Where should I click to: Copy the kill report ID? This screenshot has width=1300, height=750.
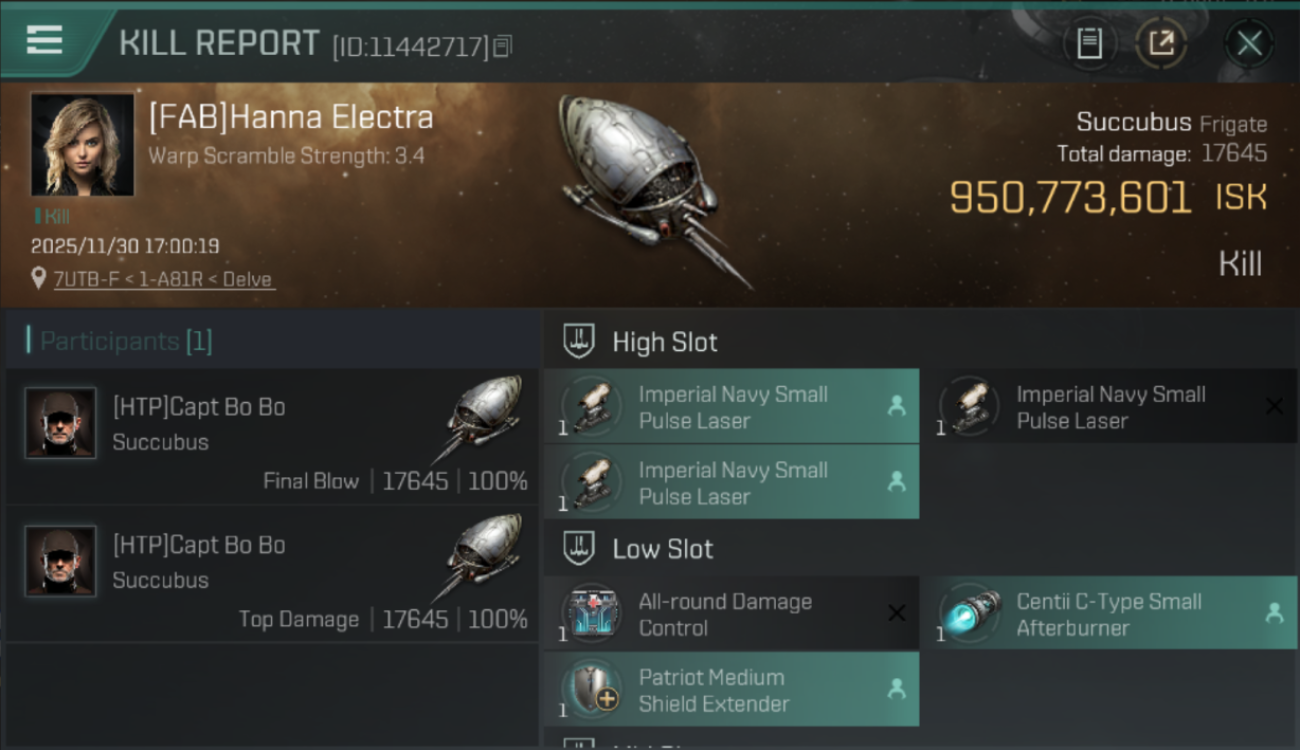(502, 46)
